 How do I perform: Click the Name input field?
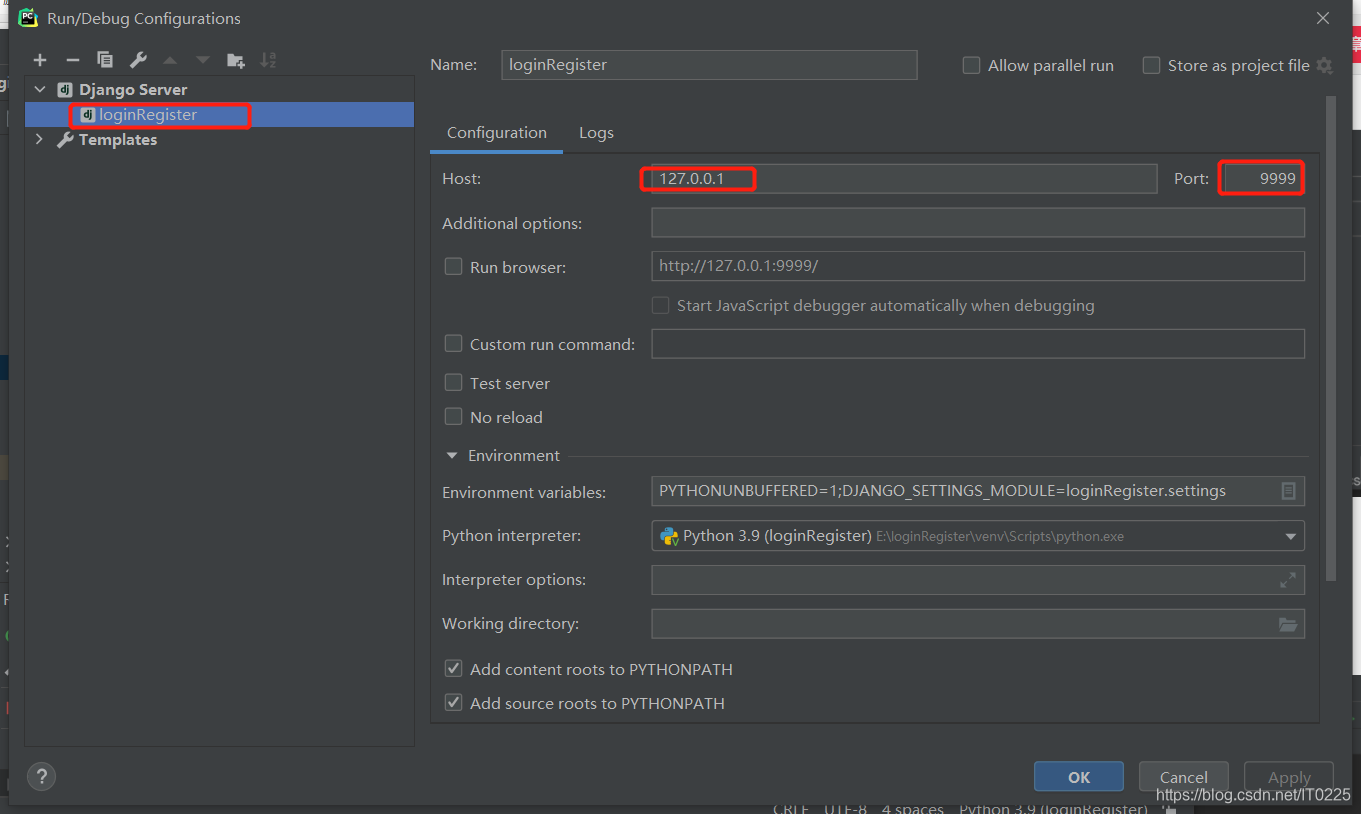click(x=709, y=64)
